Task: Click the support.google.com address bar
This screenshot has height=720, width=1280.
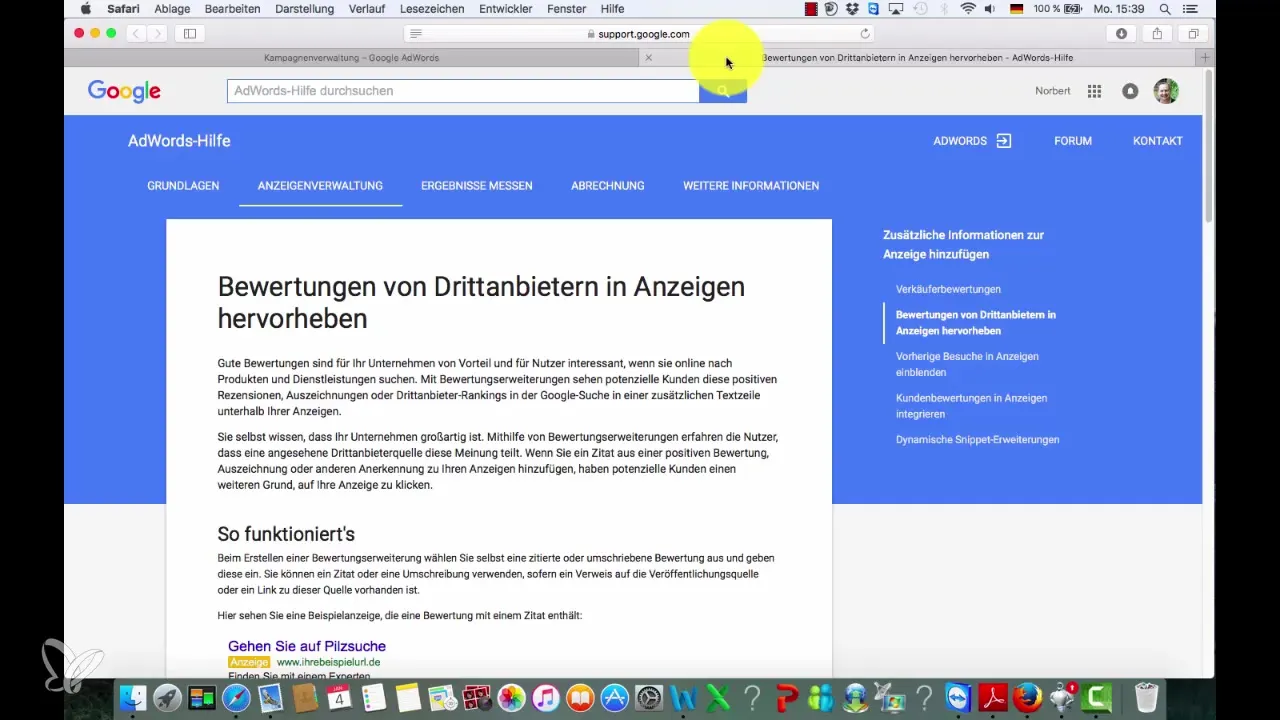Action: [x=640, y=34]
